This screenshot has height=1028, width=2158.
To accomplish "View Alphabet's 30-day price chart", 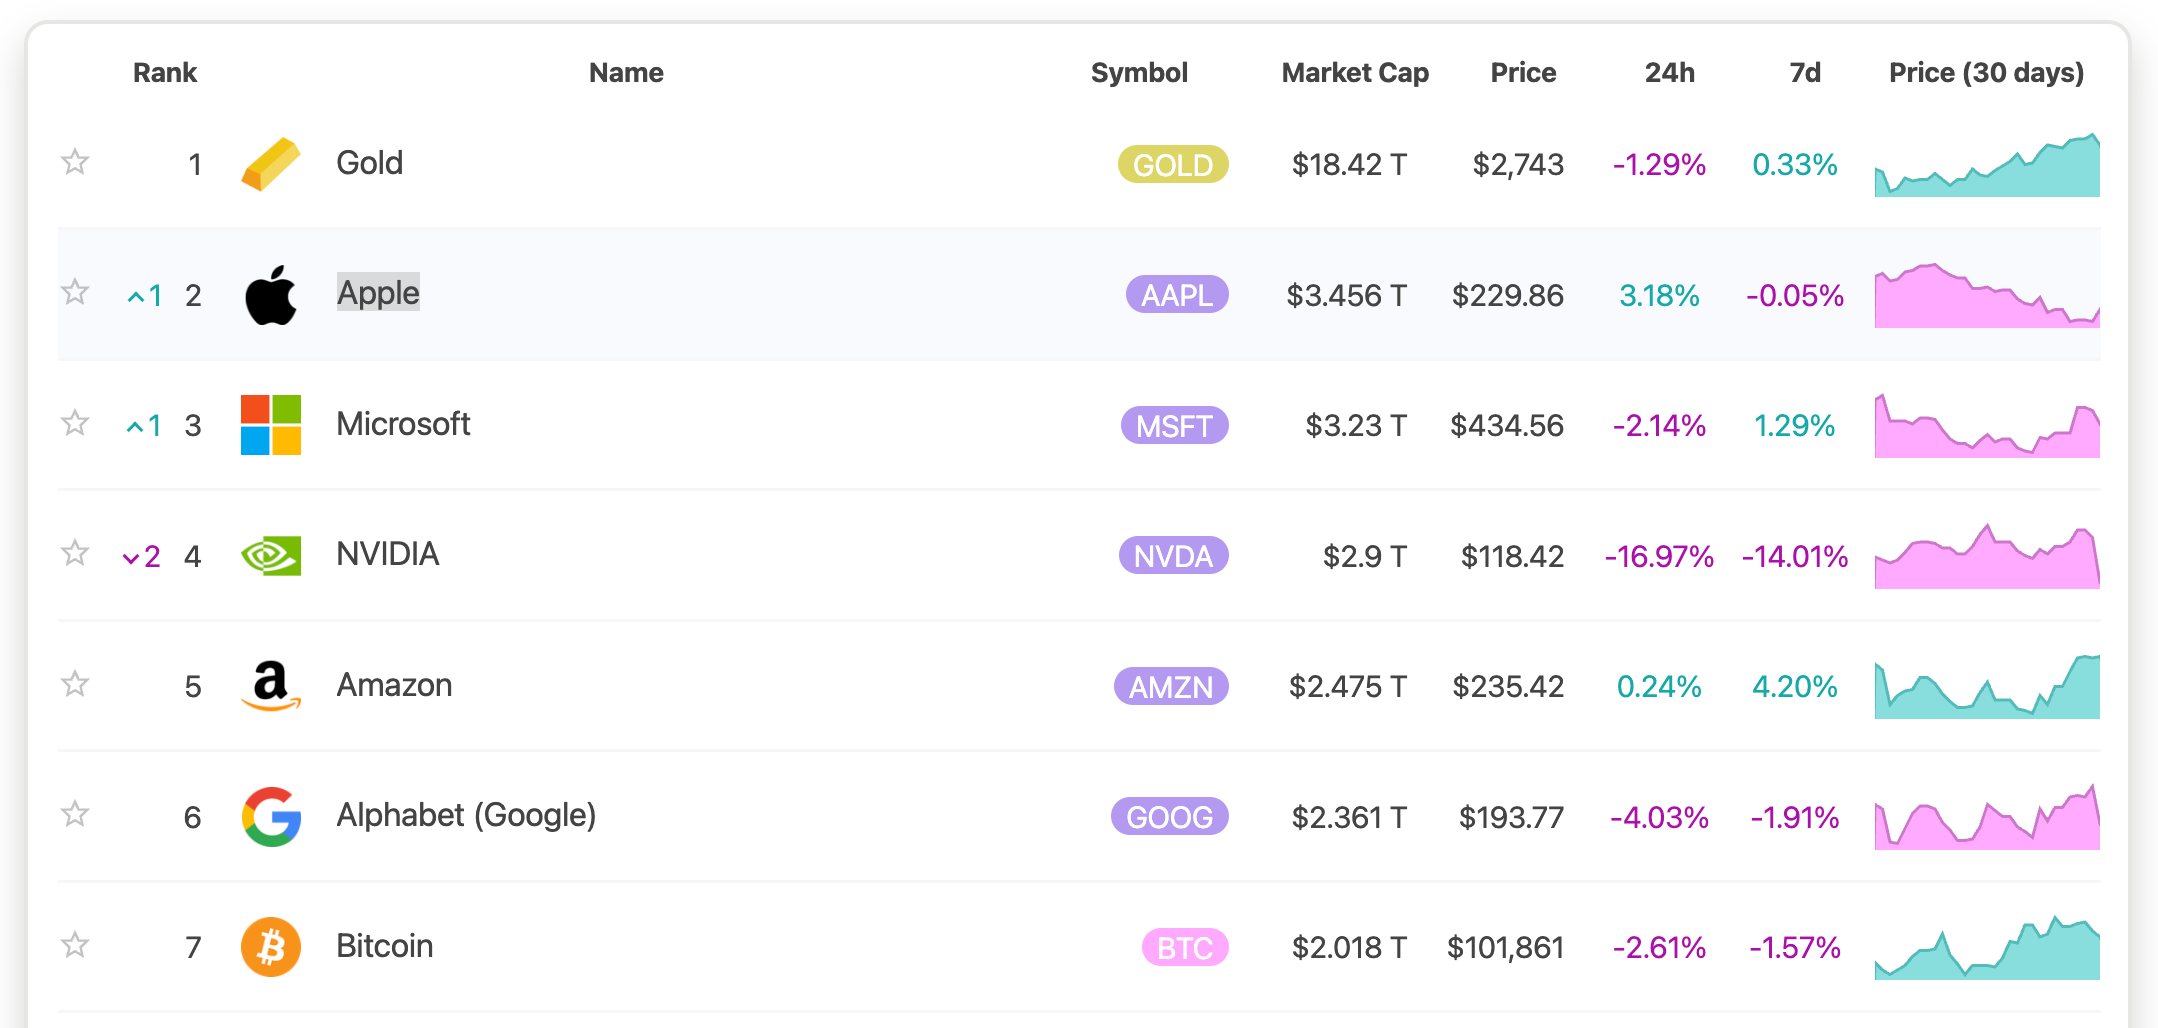I will (x=1987, y=817).
